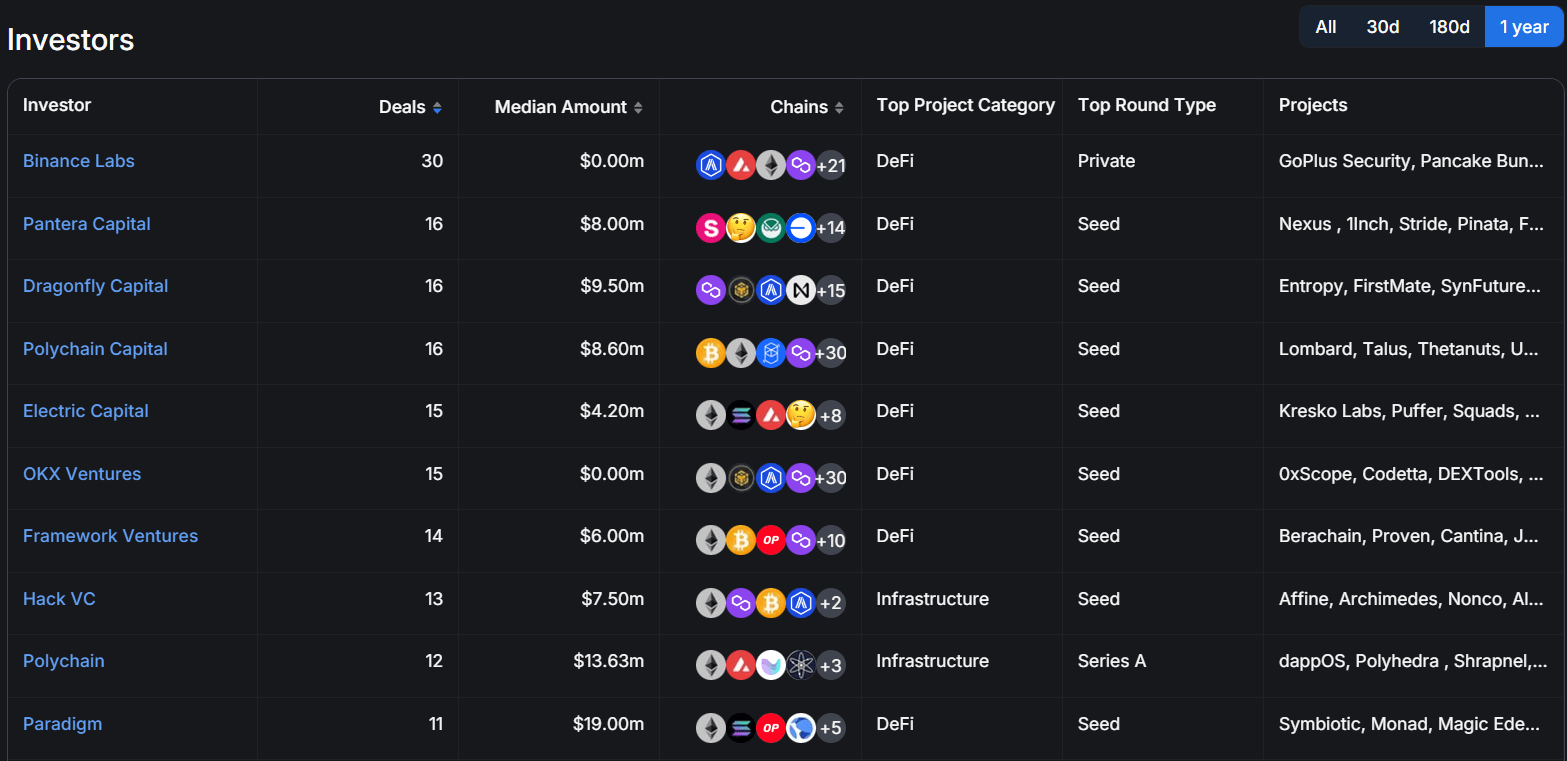
Task: Show the +30 extra chains for Polychain Capital
Action: click(830, 353)
